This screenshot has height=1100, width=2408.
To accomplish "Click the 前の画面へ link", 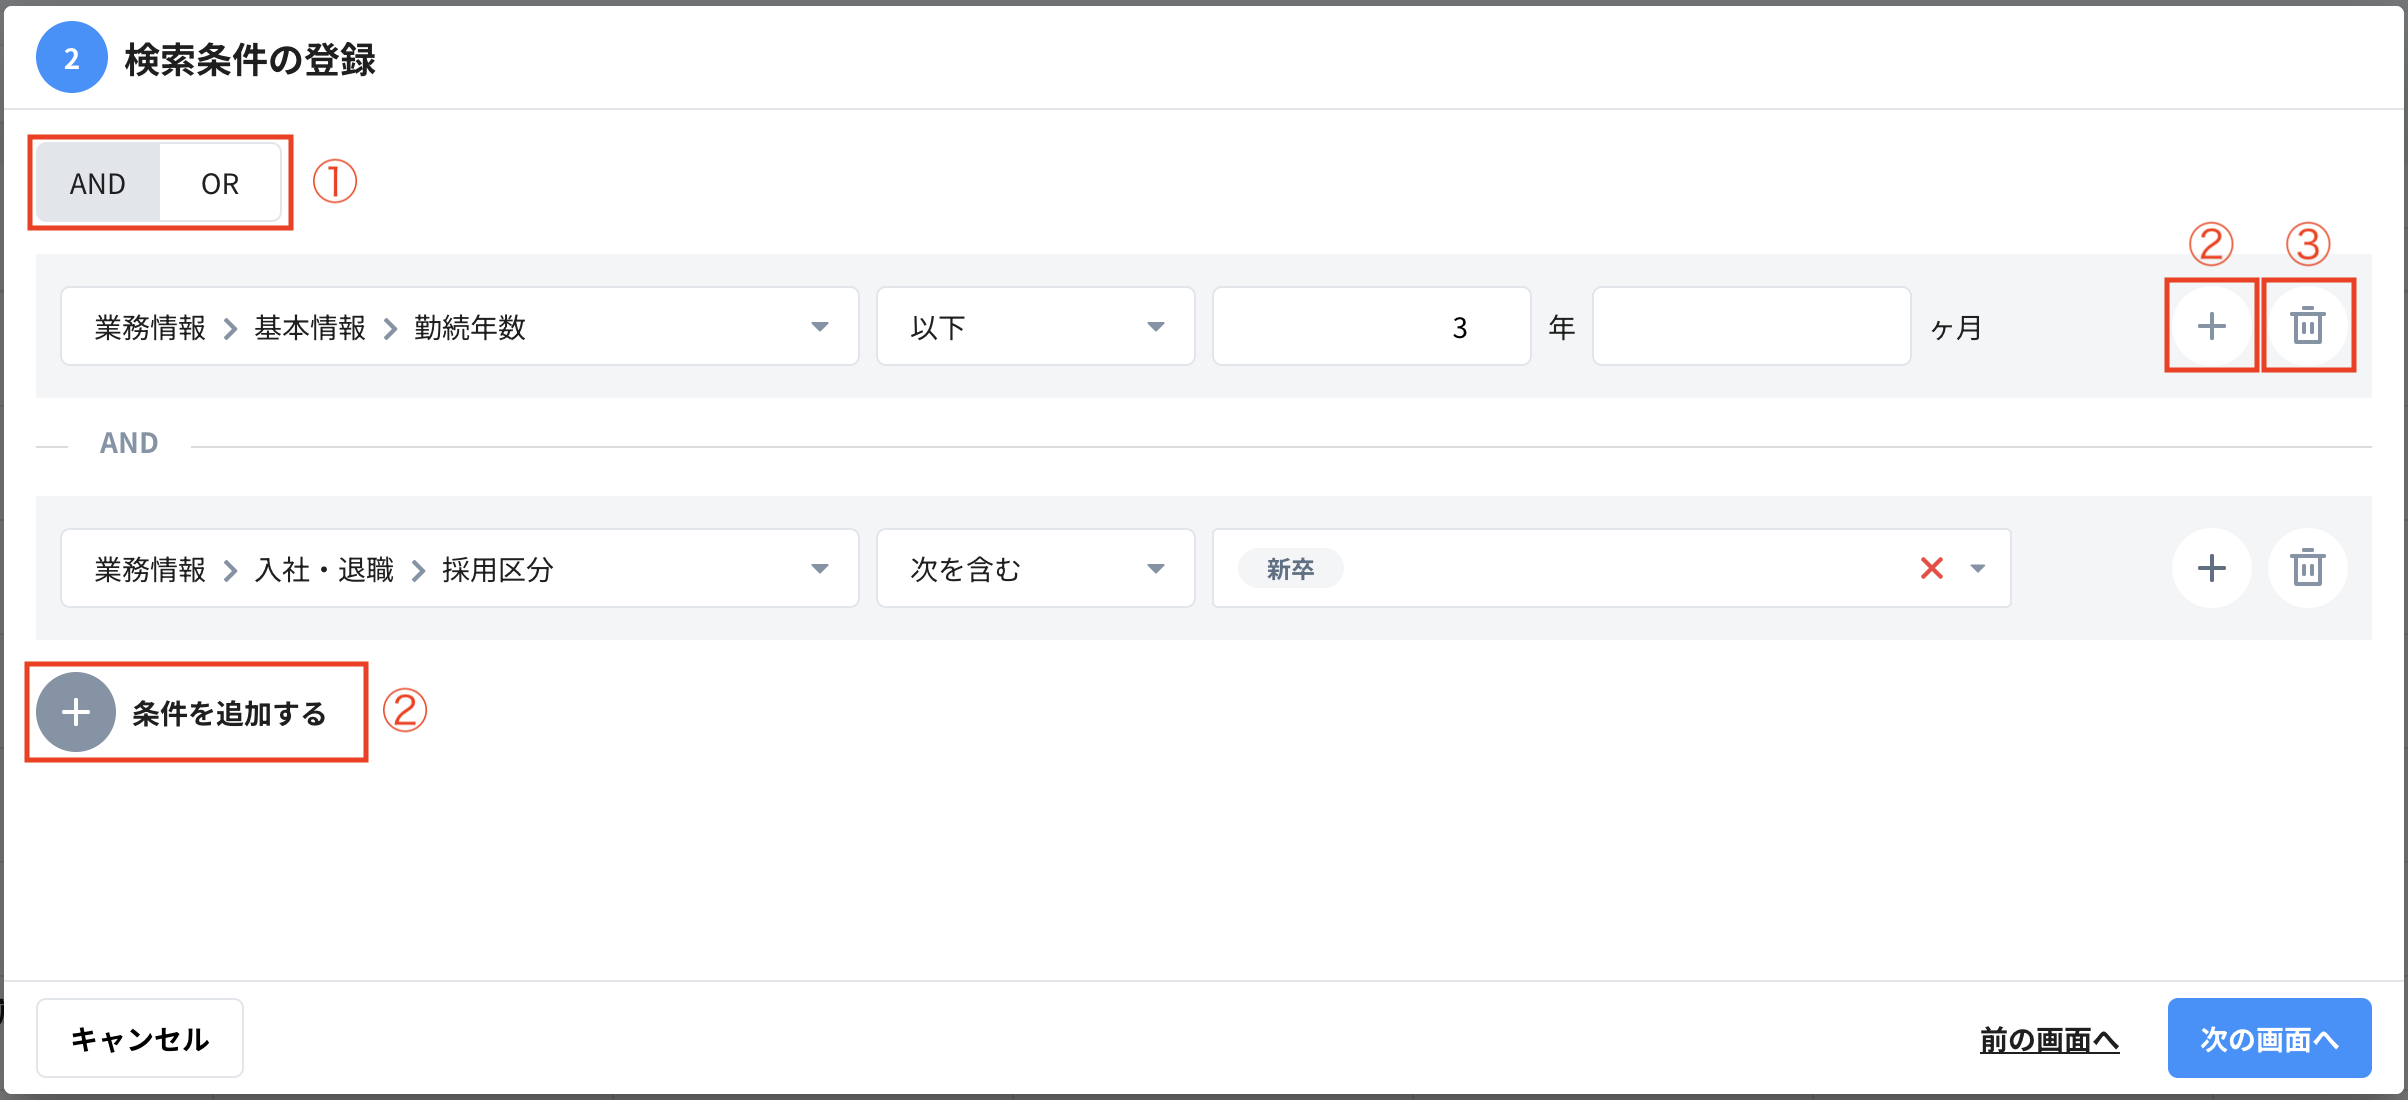I will click(2048, 1040).
